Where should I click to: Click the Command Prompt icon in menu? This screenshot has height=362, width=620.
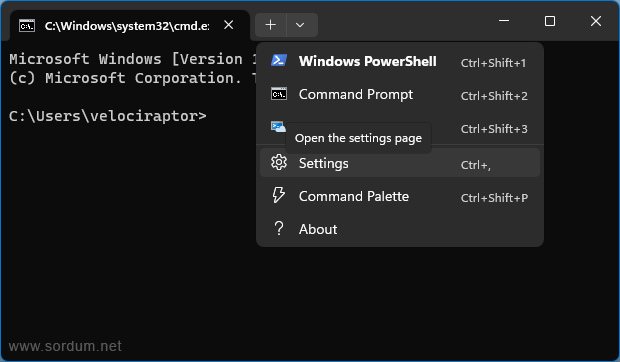click(x=279, y=94)
